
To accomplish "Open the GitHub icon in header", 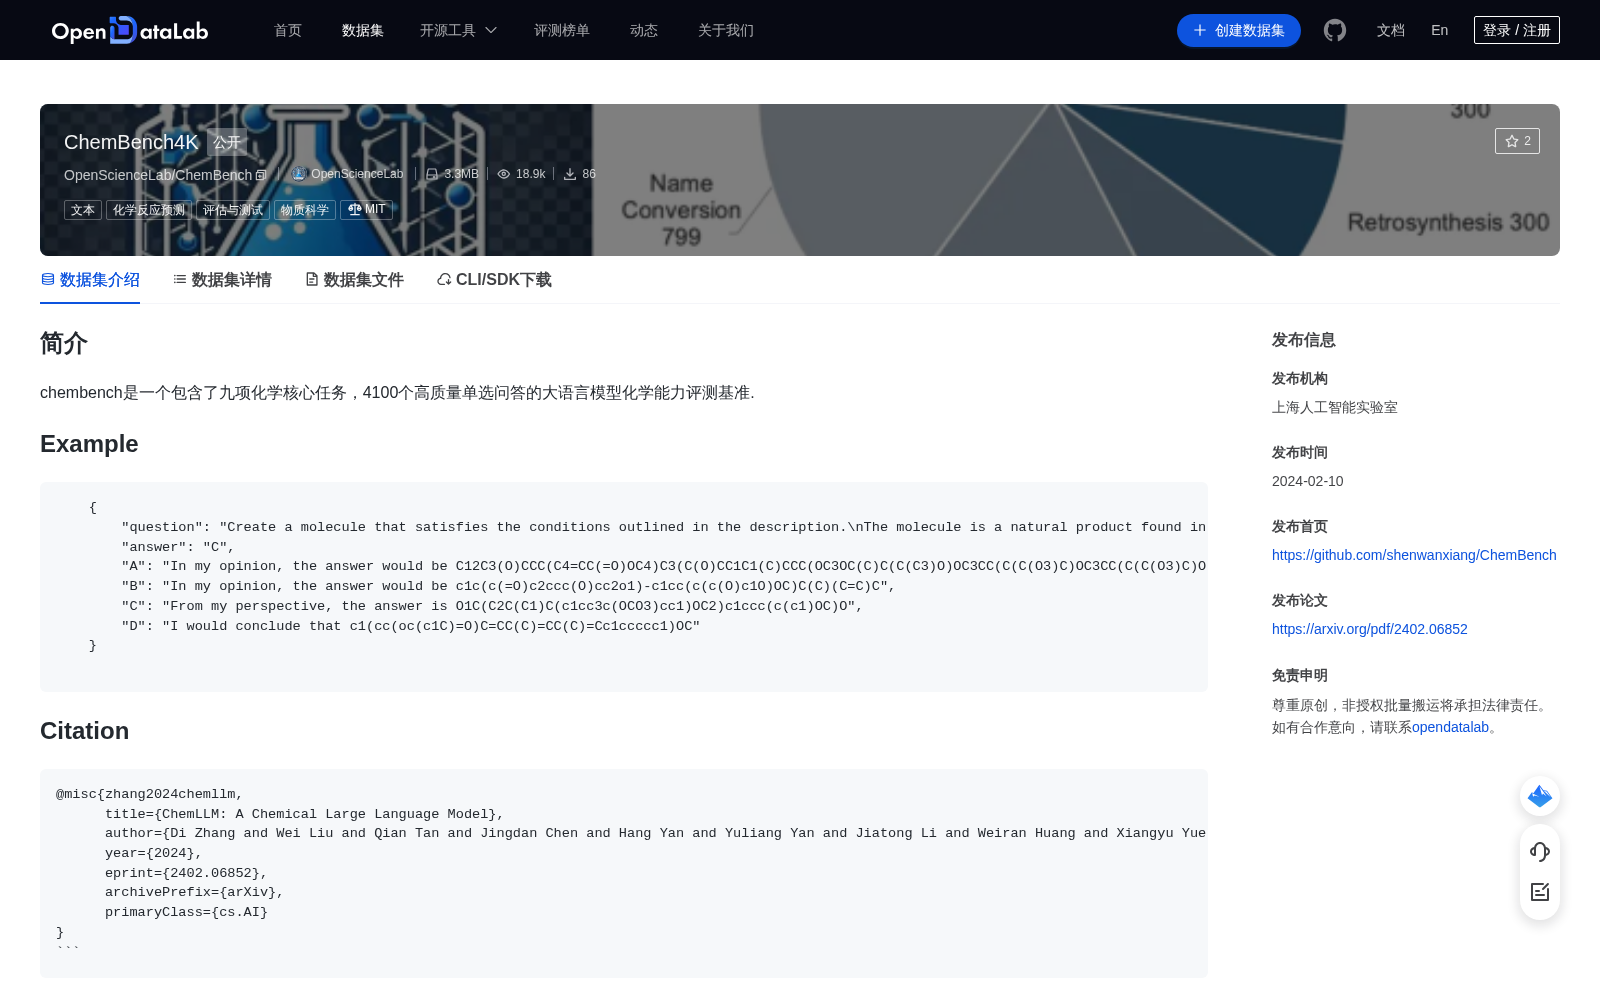I will coord(1335,30).
